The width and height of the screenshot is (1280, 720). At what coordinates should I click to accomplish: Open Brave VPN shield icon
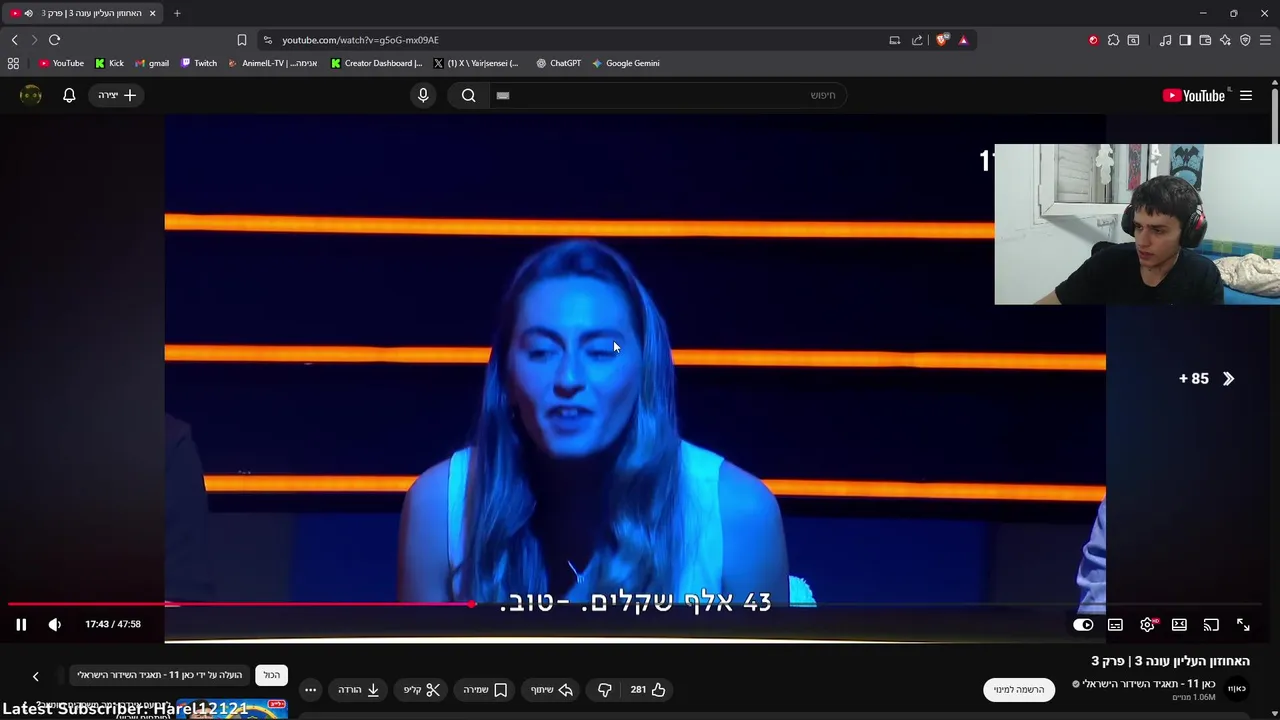(x=1245, y=40)
